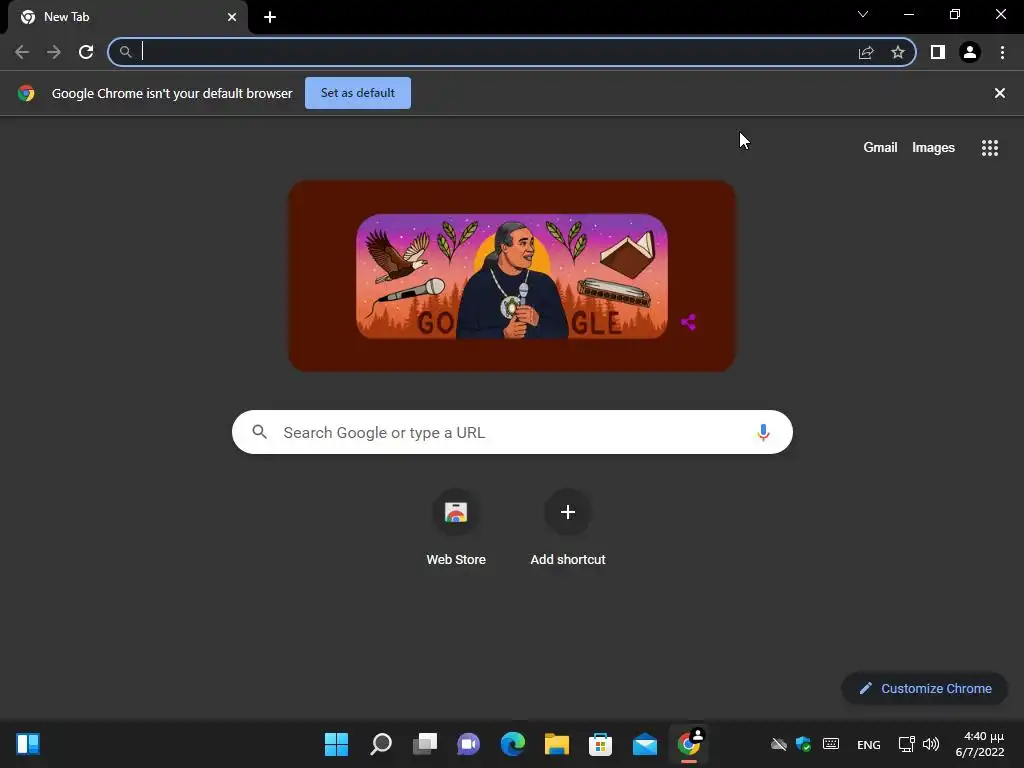Reload the current page
Image resolution: width=1024 pixels, height=768 pixels.
(86, 52)
